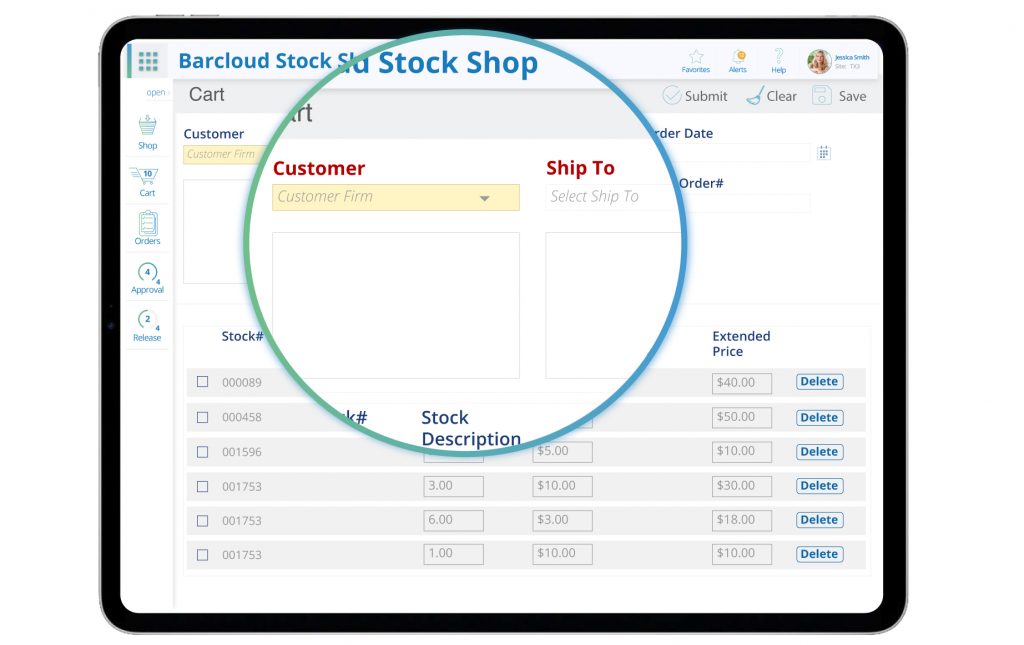The height and width of the screenshot is (645, 1024).
Task: Check the box for stock 001596
Action: 202,452
